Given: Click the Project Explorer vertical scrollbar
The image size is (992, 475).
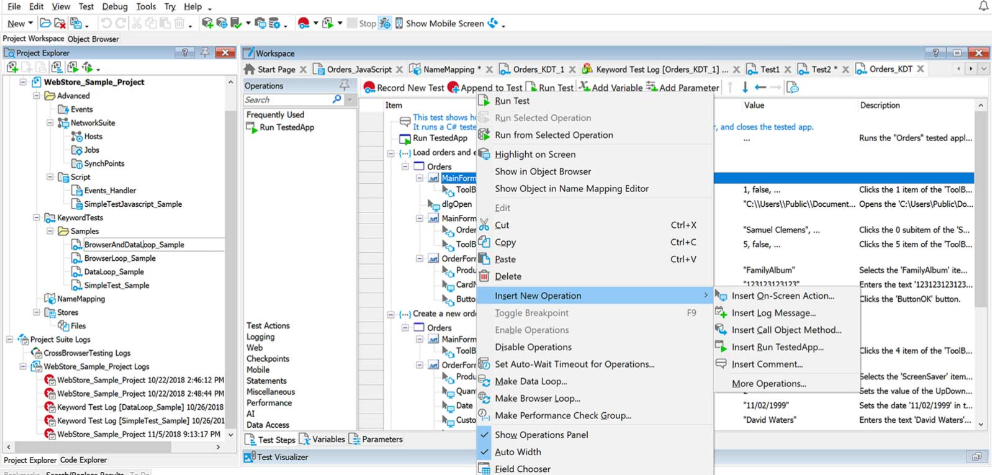Looking at the screenshot, I should tap(230, 257).
